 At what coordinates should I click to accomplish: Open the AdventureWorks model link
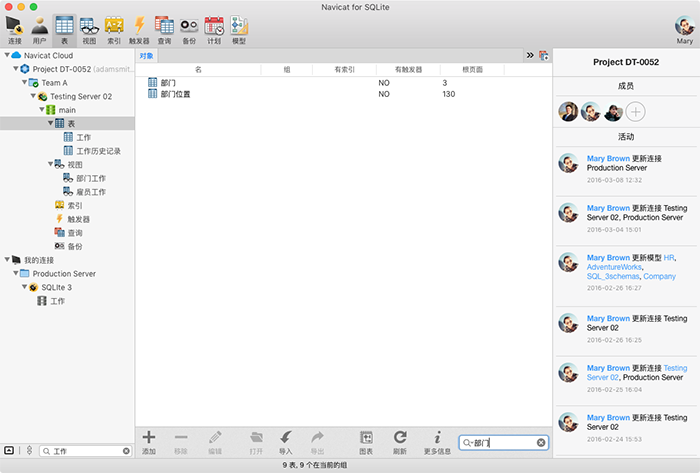[614, 267]
